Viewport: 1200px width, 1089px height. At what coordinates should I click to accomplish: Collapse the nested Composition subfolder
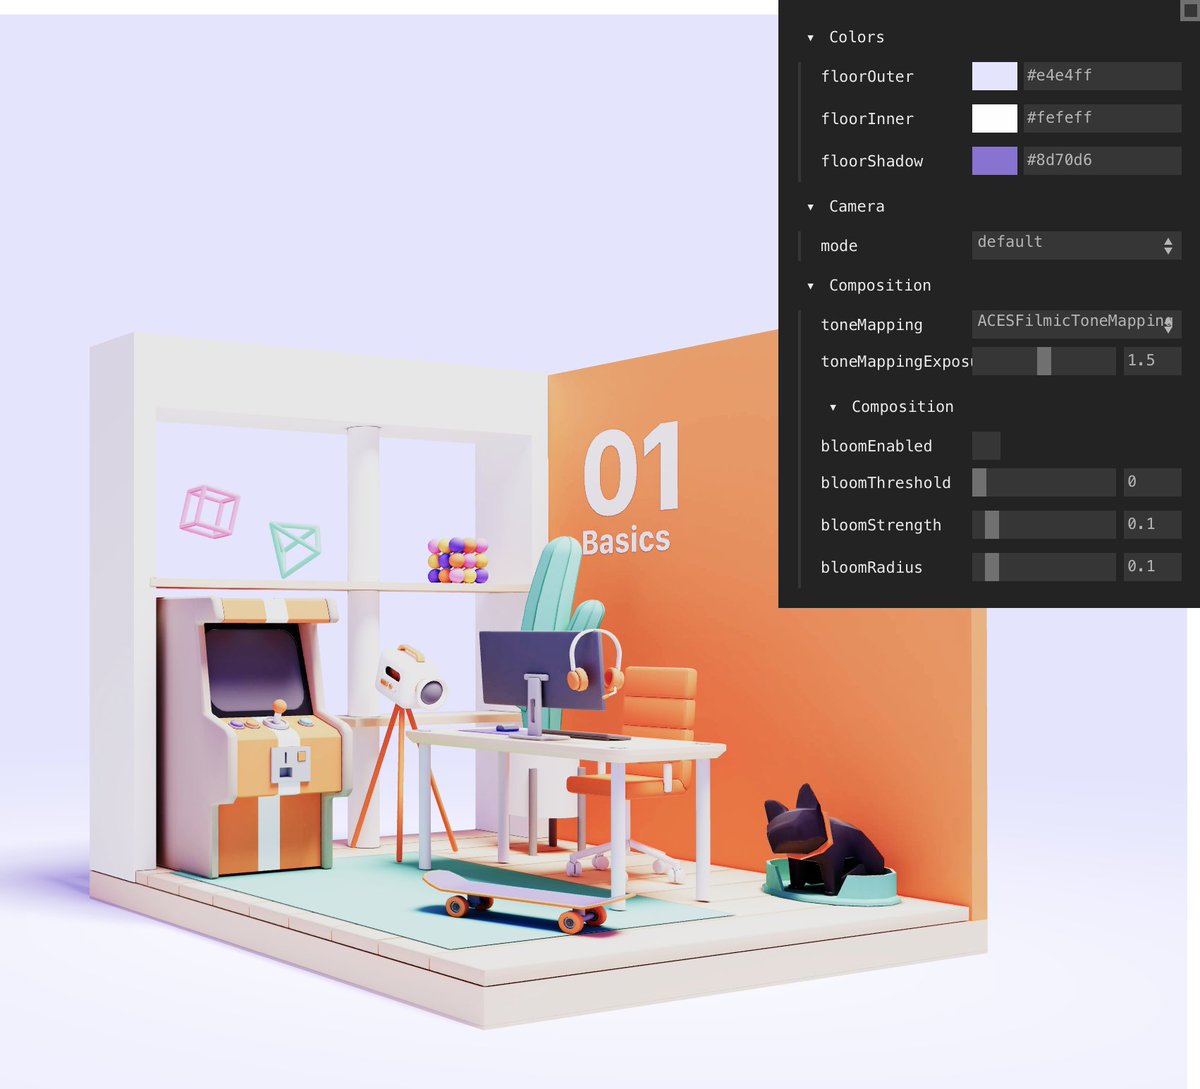pos(892,406)
